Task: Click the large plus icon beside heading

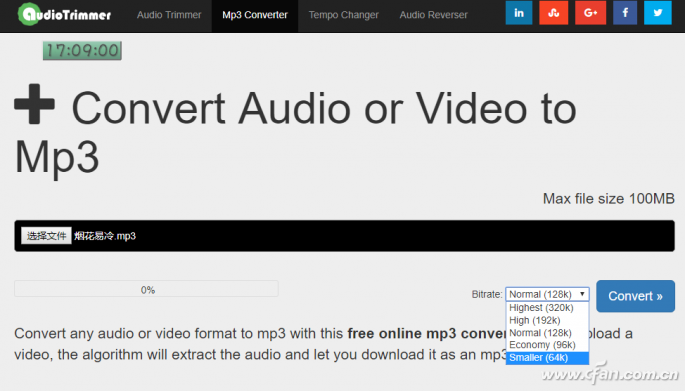Action: coord(35,104)
